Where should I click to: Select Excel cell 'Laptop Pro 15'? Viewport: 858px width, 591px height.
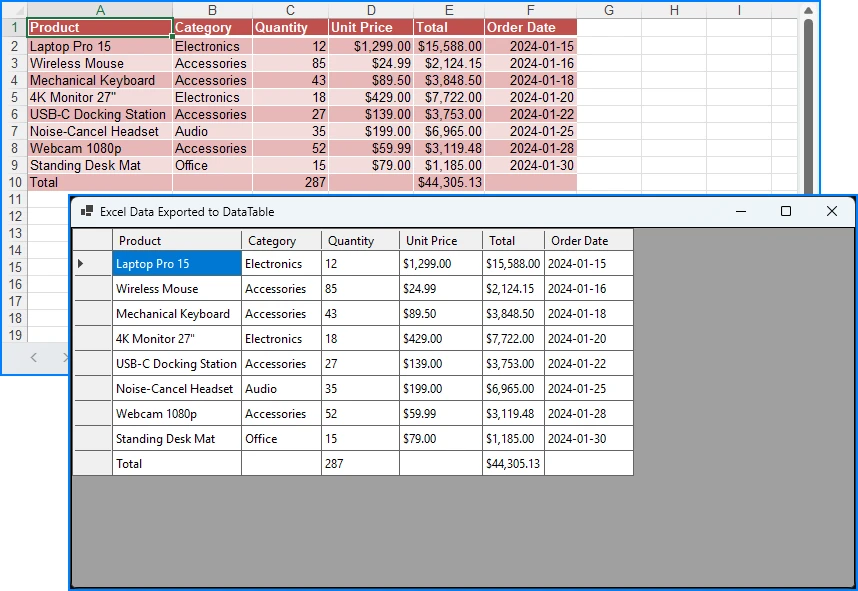[x=100, y=47]
